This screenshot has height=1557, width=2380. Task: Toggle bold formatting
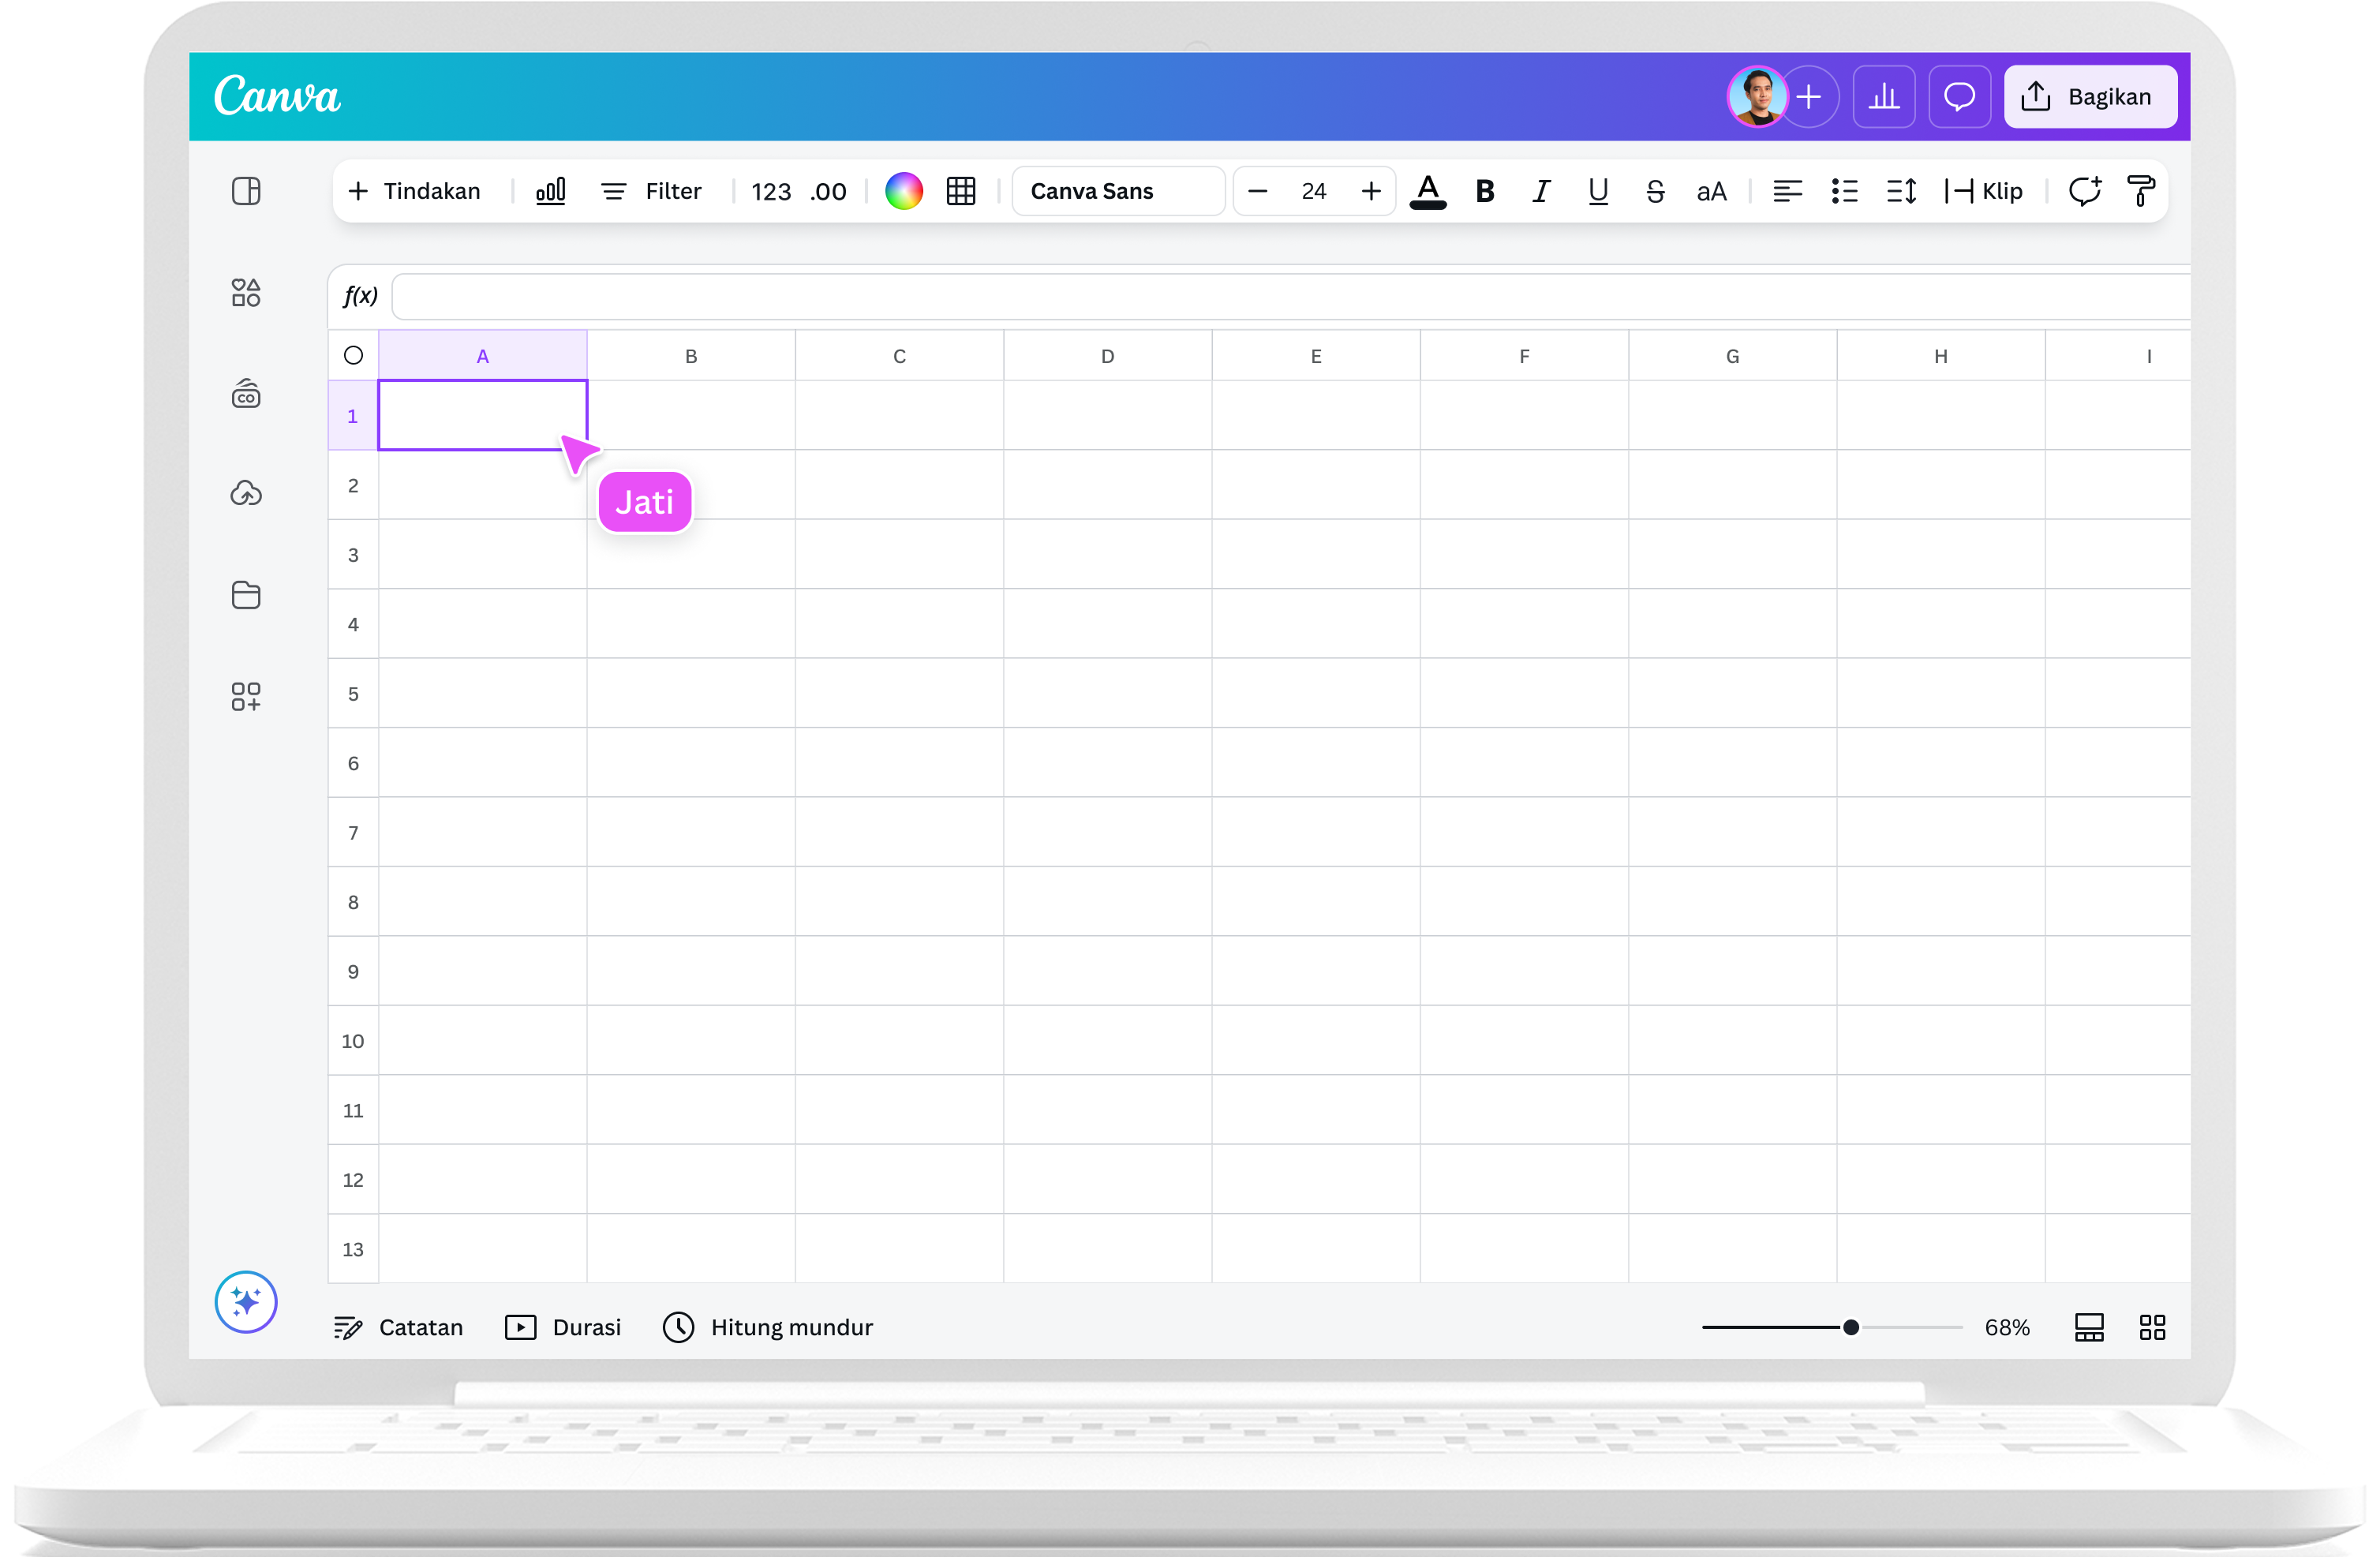1484,191
